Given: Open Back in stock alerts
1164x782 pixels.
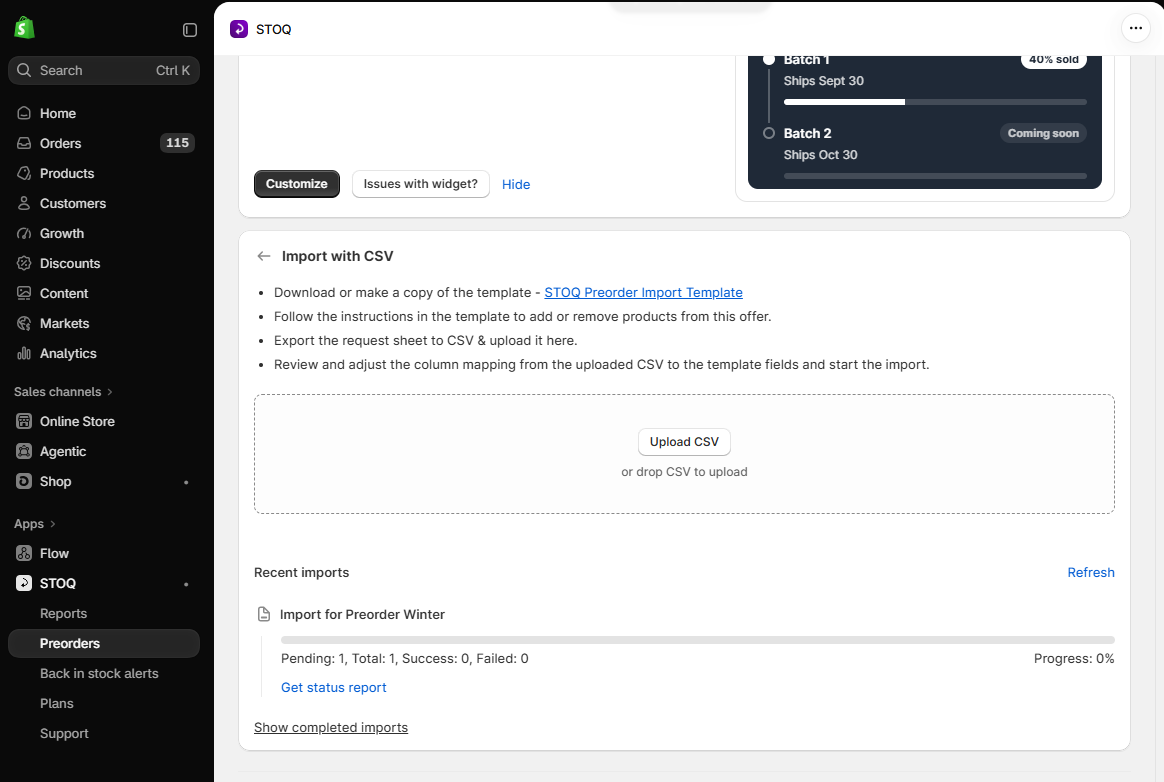Looking at the screenshot, I should tap(99, 674).
